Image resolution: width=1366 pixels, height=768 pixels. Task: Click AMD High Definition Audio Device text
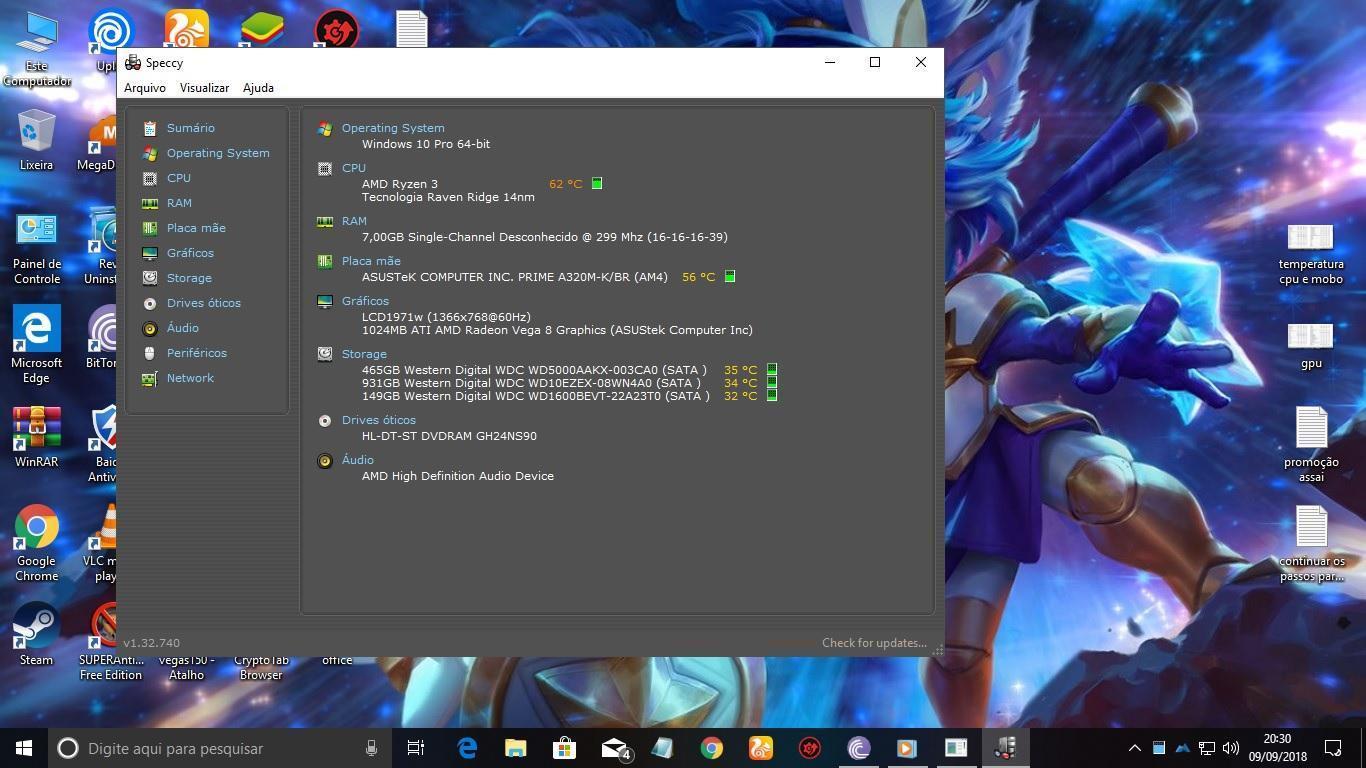[458, 476]
